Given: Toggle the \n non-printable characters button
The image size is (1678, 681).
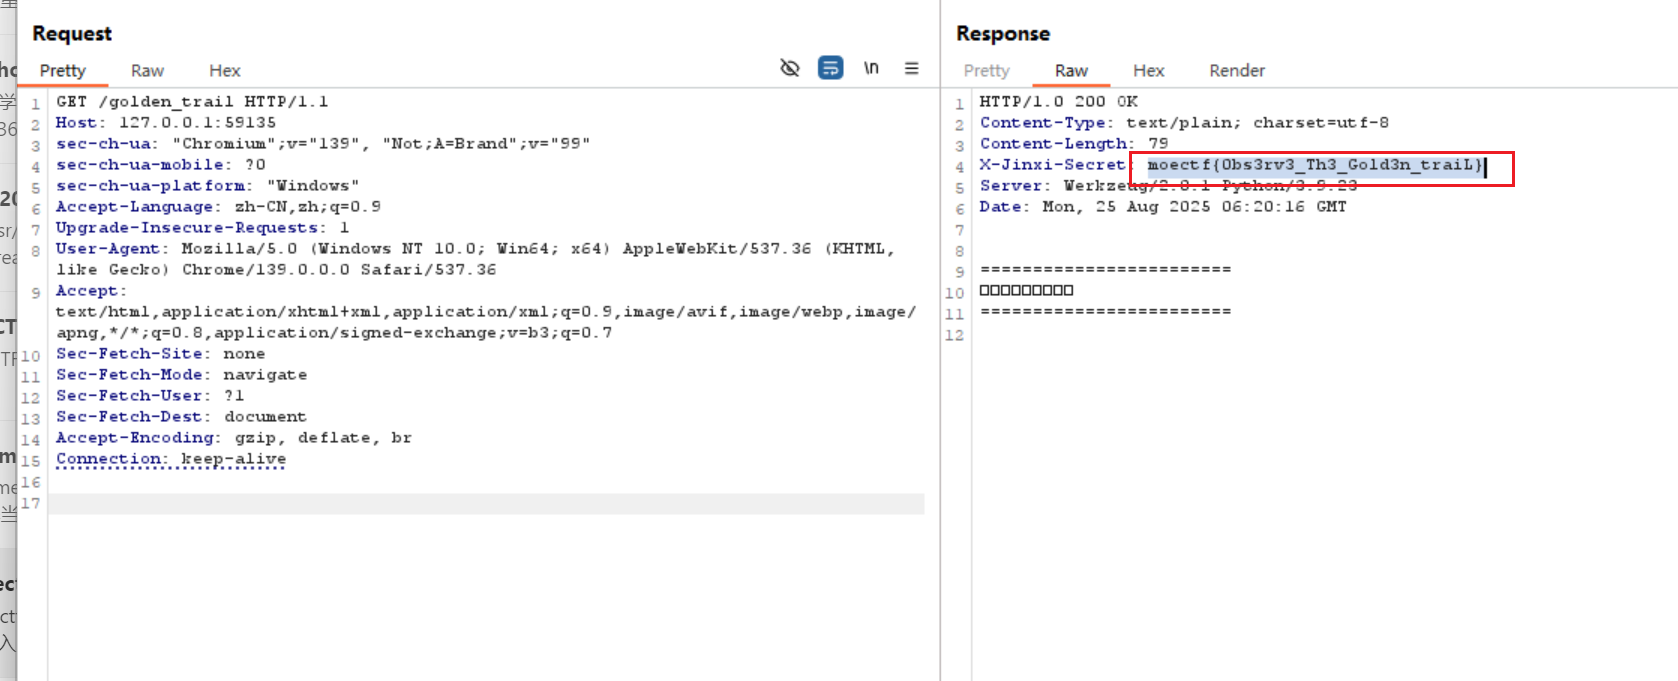Looking at the screenshot, I should pos(871,68).
